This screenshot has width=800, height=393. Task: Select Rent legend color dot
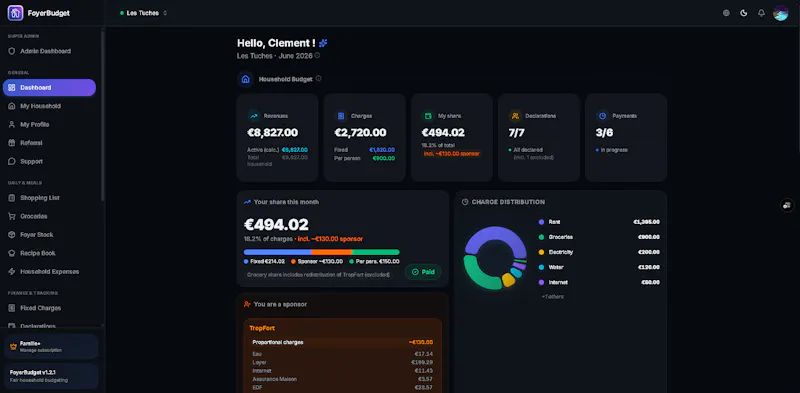[x=541, y=222]
